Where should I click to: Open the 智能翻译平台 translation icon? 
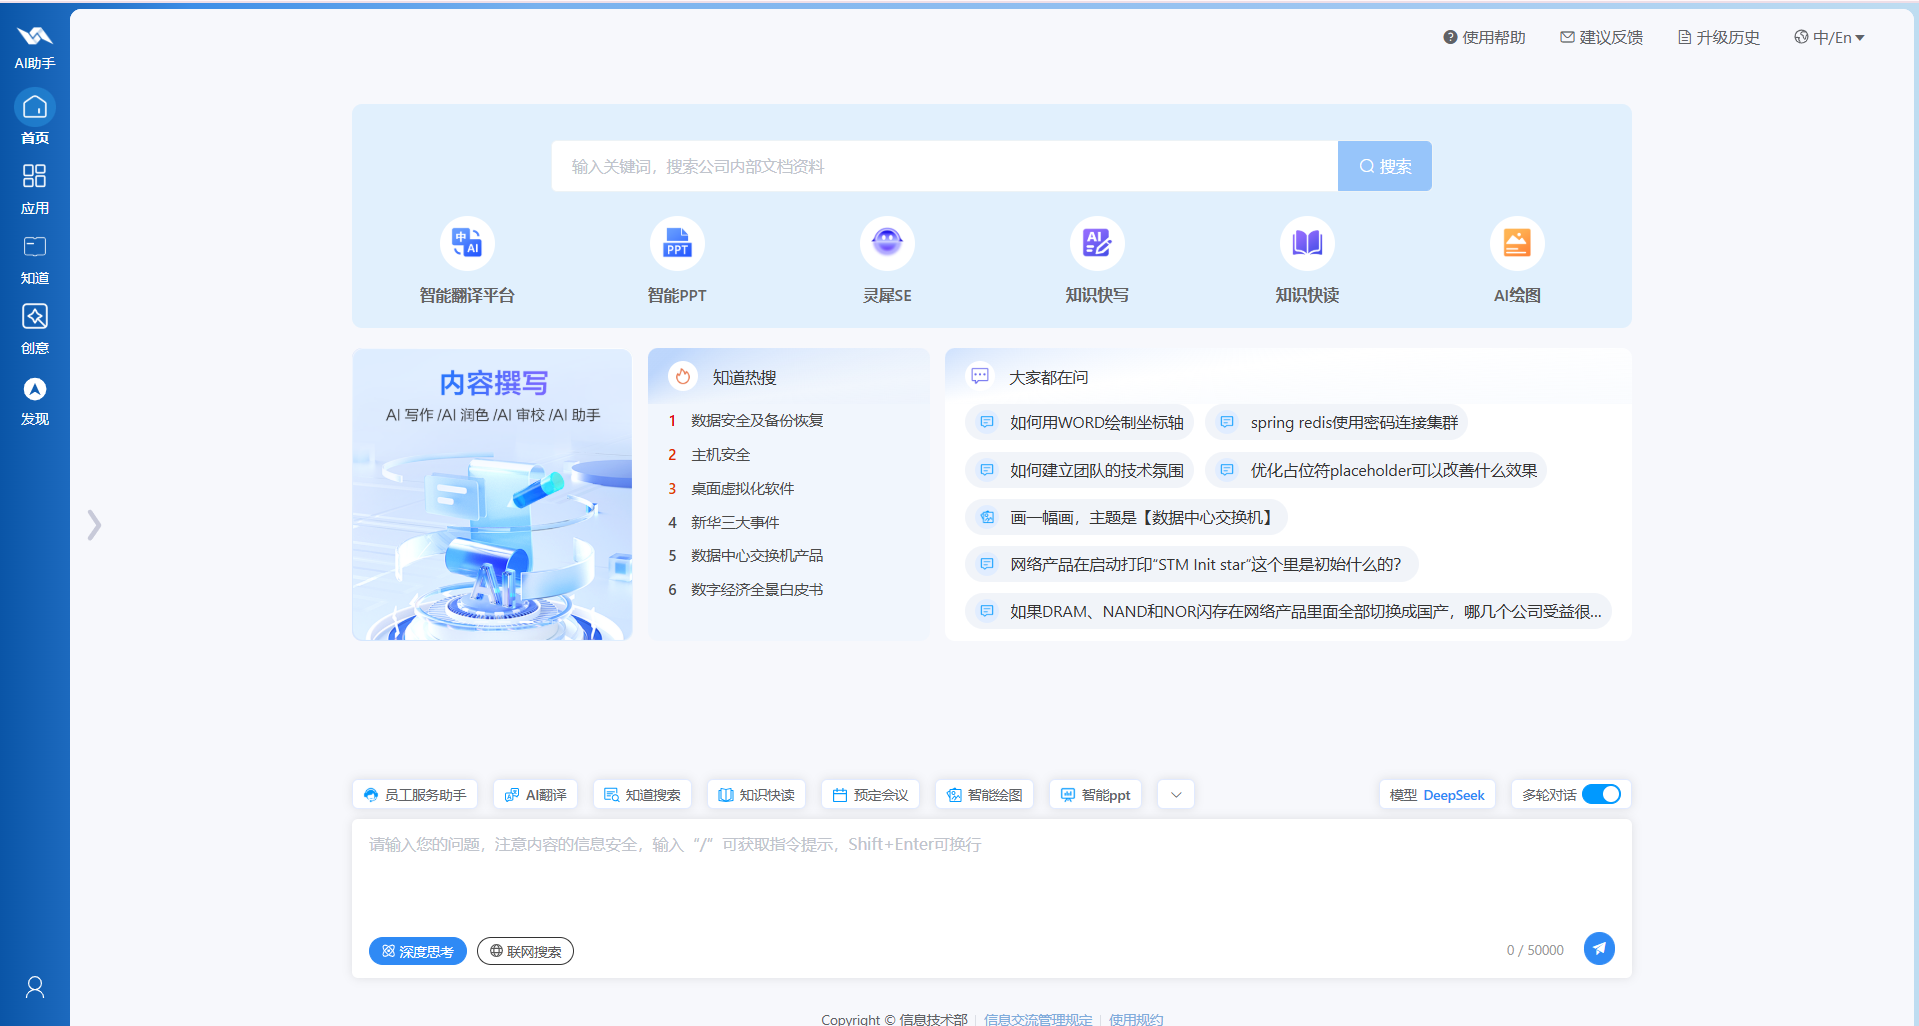(467, 243)
